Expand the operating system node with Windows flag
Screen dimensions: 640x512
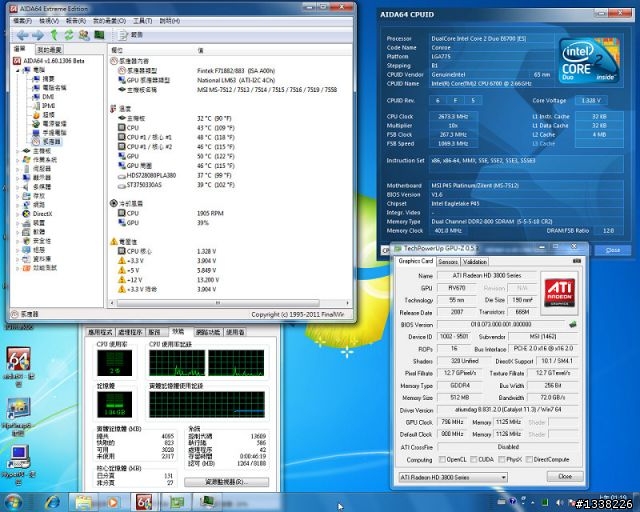[18, 160]
